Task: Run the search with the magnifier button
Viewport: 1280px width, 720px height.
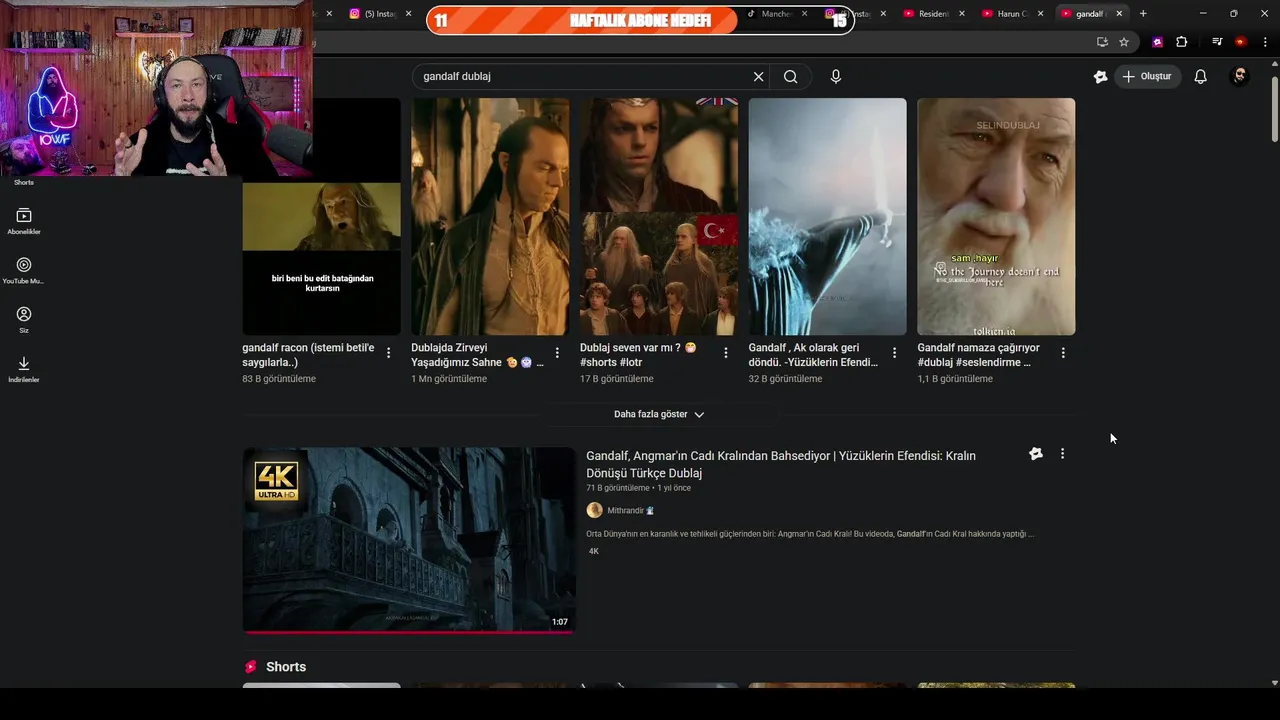Action: 791,76
